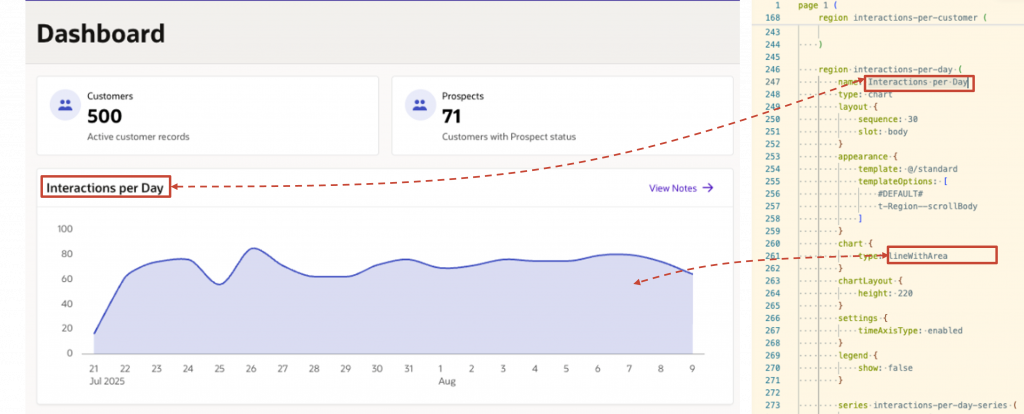Screen dimensions: 1024x414
Task: Place cursor in the name value Interactions per Day
Action: 918,83
